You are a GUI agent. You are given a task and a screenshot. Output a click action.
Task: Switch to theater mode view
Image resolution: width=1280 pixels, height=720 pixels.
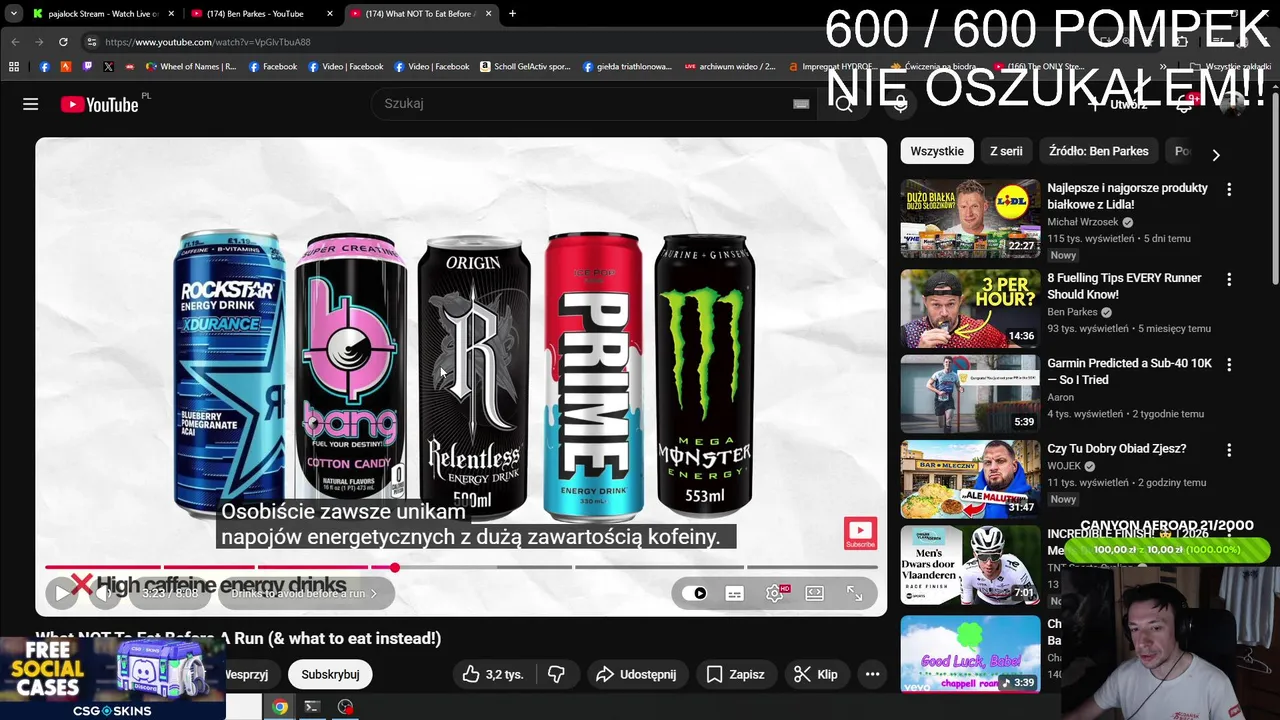pos(815,593)
